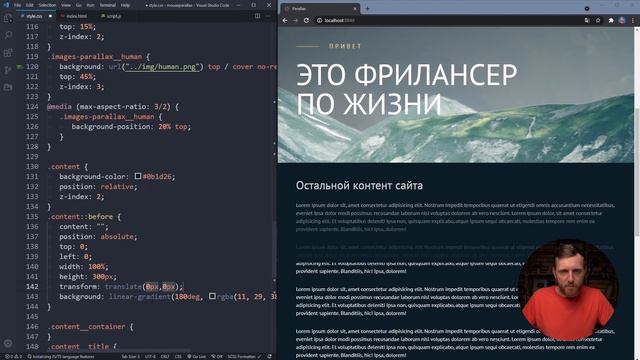This screenshot has height=360, width=640.
Task: Open a new browser tab with plus button
Action: (x=367, y=8)
